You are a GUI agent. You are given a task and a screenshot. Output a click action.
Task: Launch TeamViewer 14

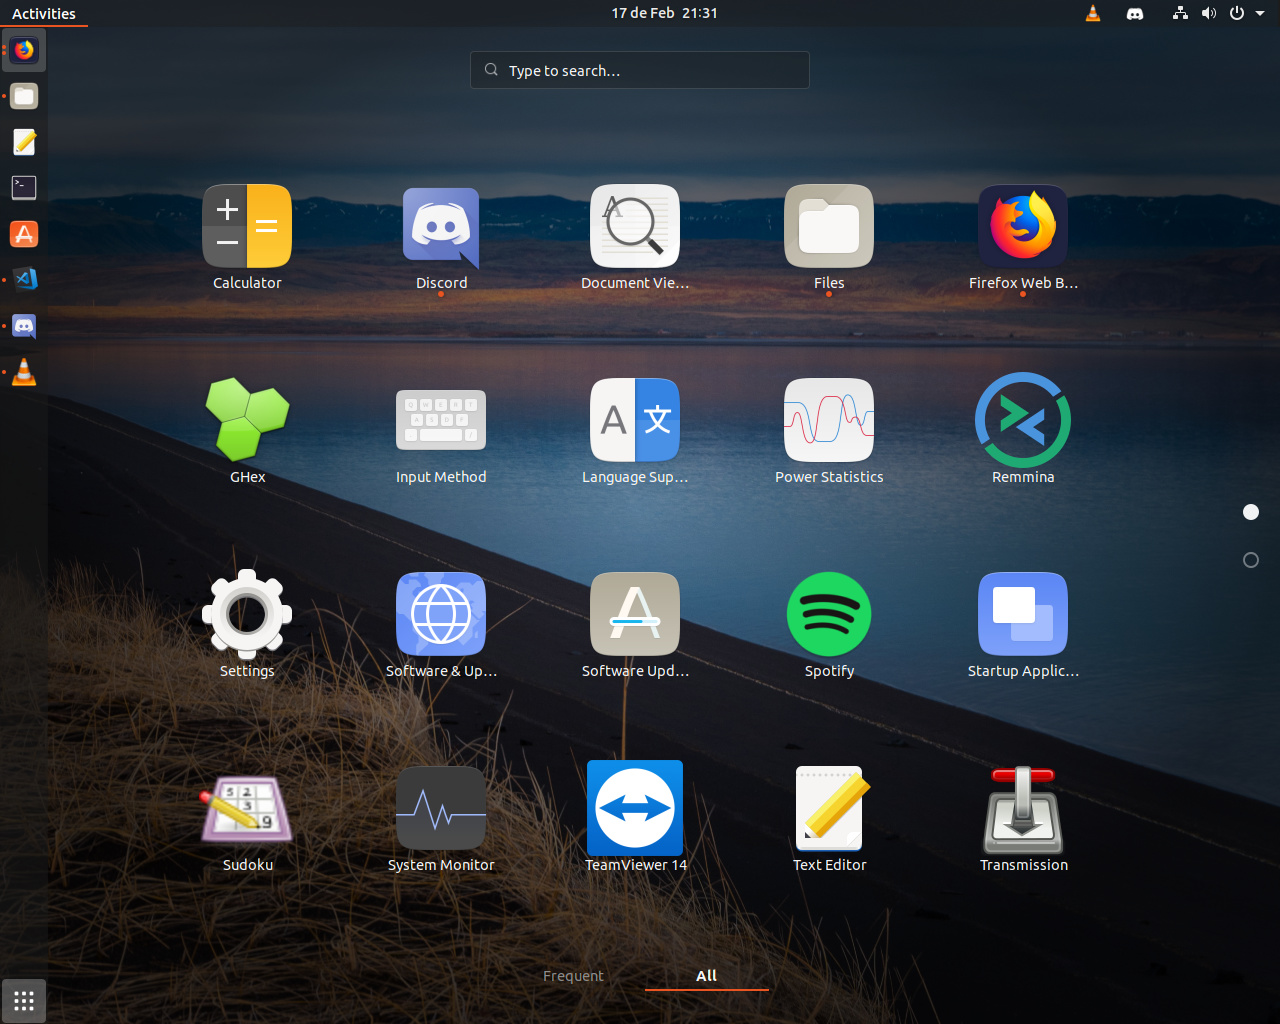click(x=635, y=808)
